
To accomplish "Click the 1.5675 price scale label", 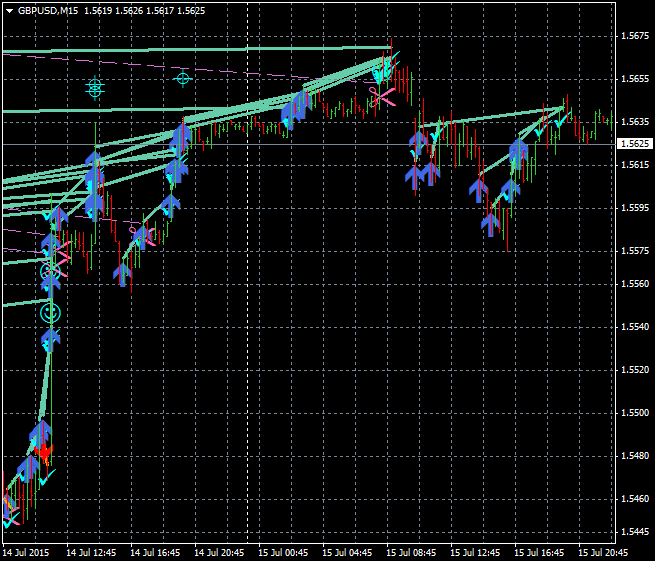I will pyautogui.click(x=635, y=36).
